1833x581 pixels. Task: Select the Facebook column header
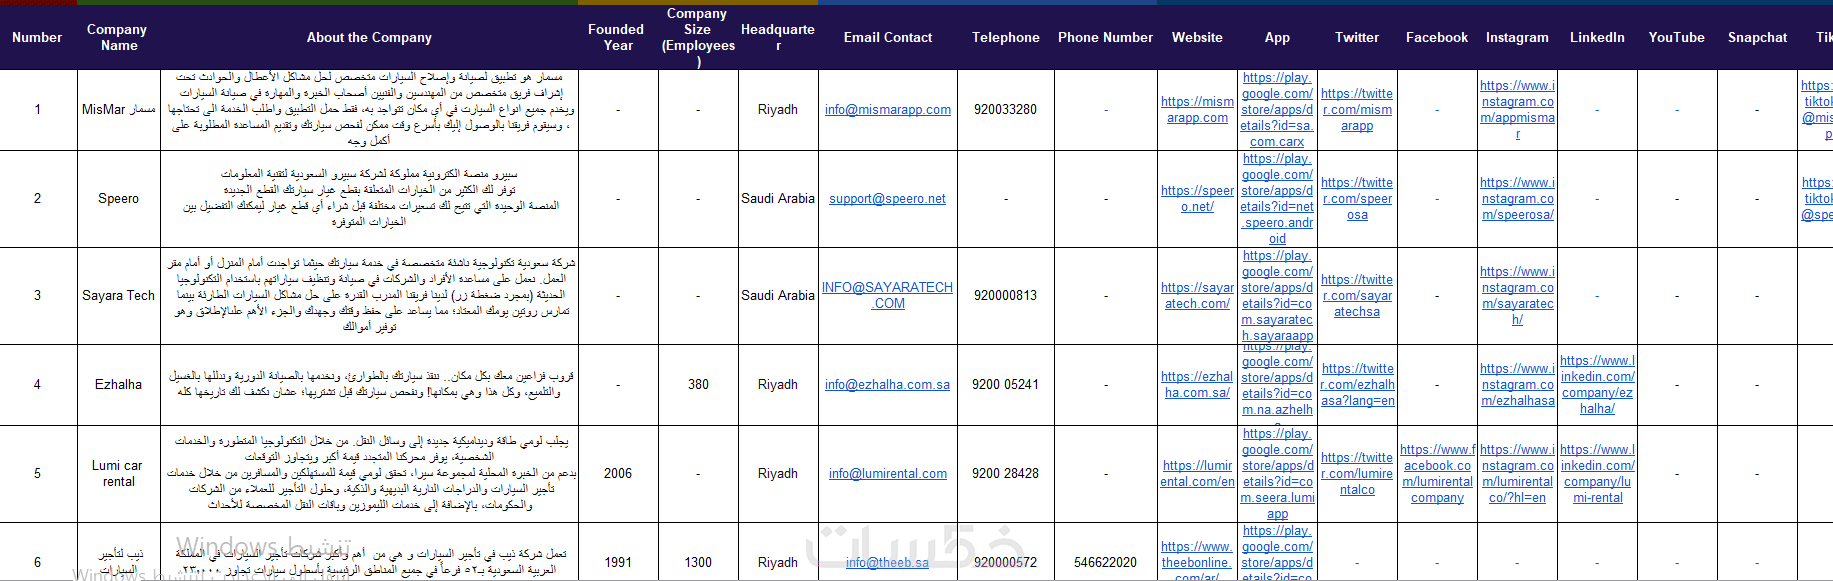click(1437, 38)
